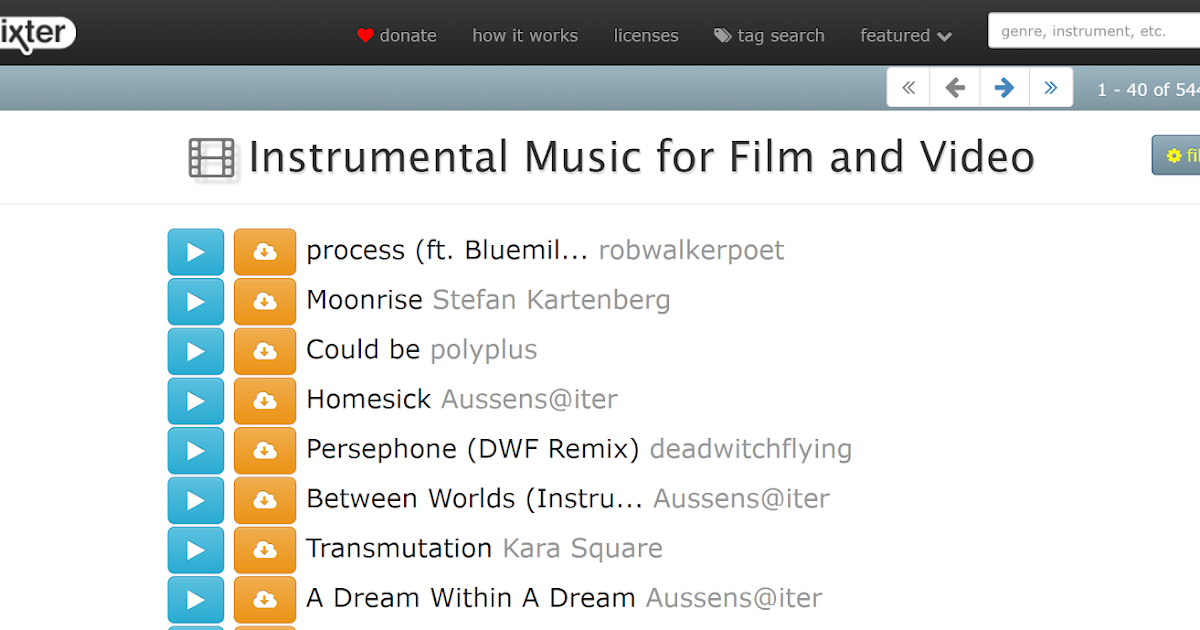Play the track Homesick
The width and height of the screenshot is (1200, 630).
click(x=195, y=401)
